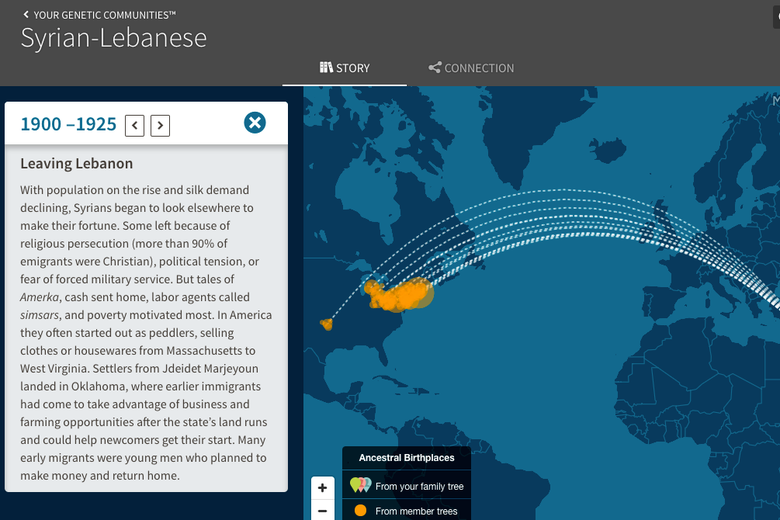Click the large orange cluster over eastern US
The width and height of the screenshot is (780, 520).
pos(399,295)
